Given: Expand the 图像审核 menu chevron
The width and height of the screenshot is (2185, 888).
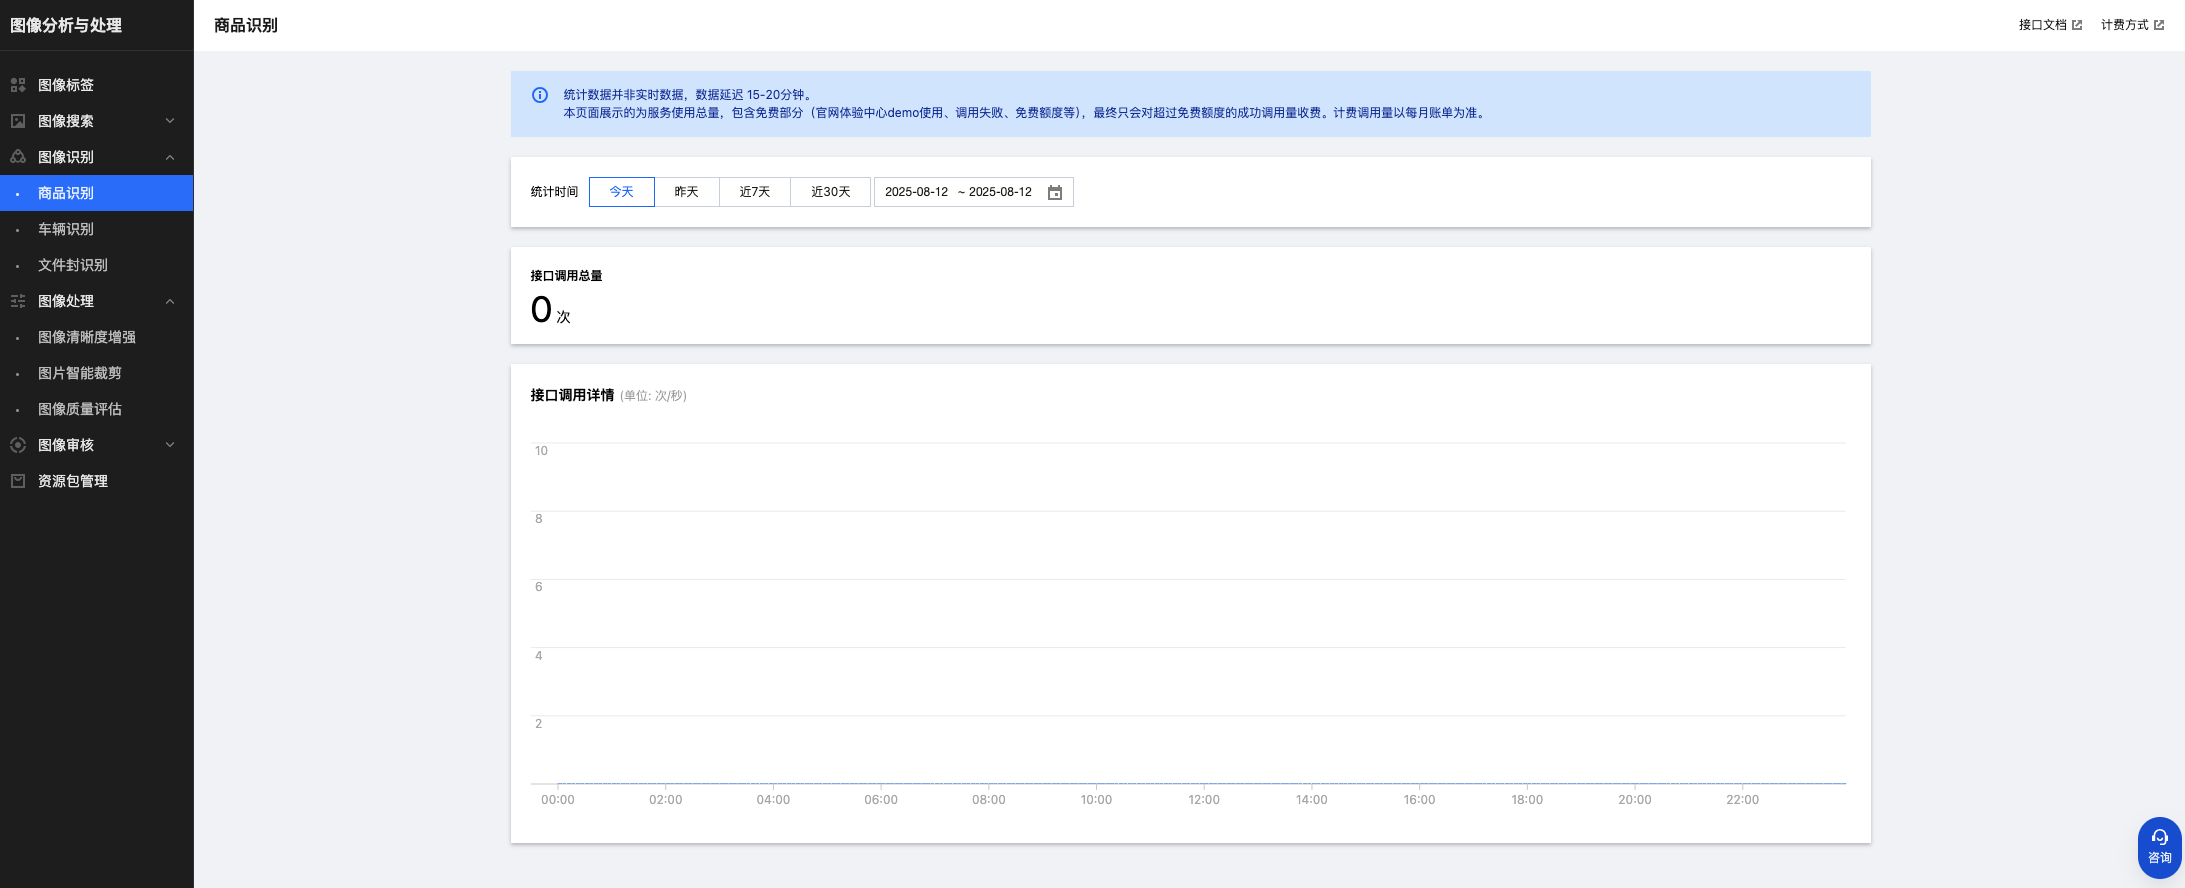Looking at the screenshot, I should (170, 445).
